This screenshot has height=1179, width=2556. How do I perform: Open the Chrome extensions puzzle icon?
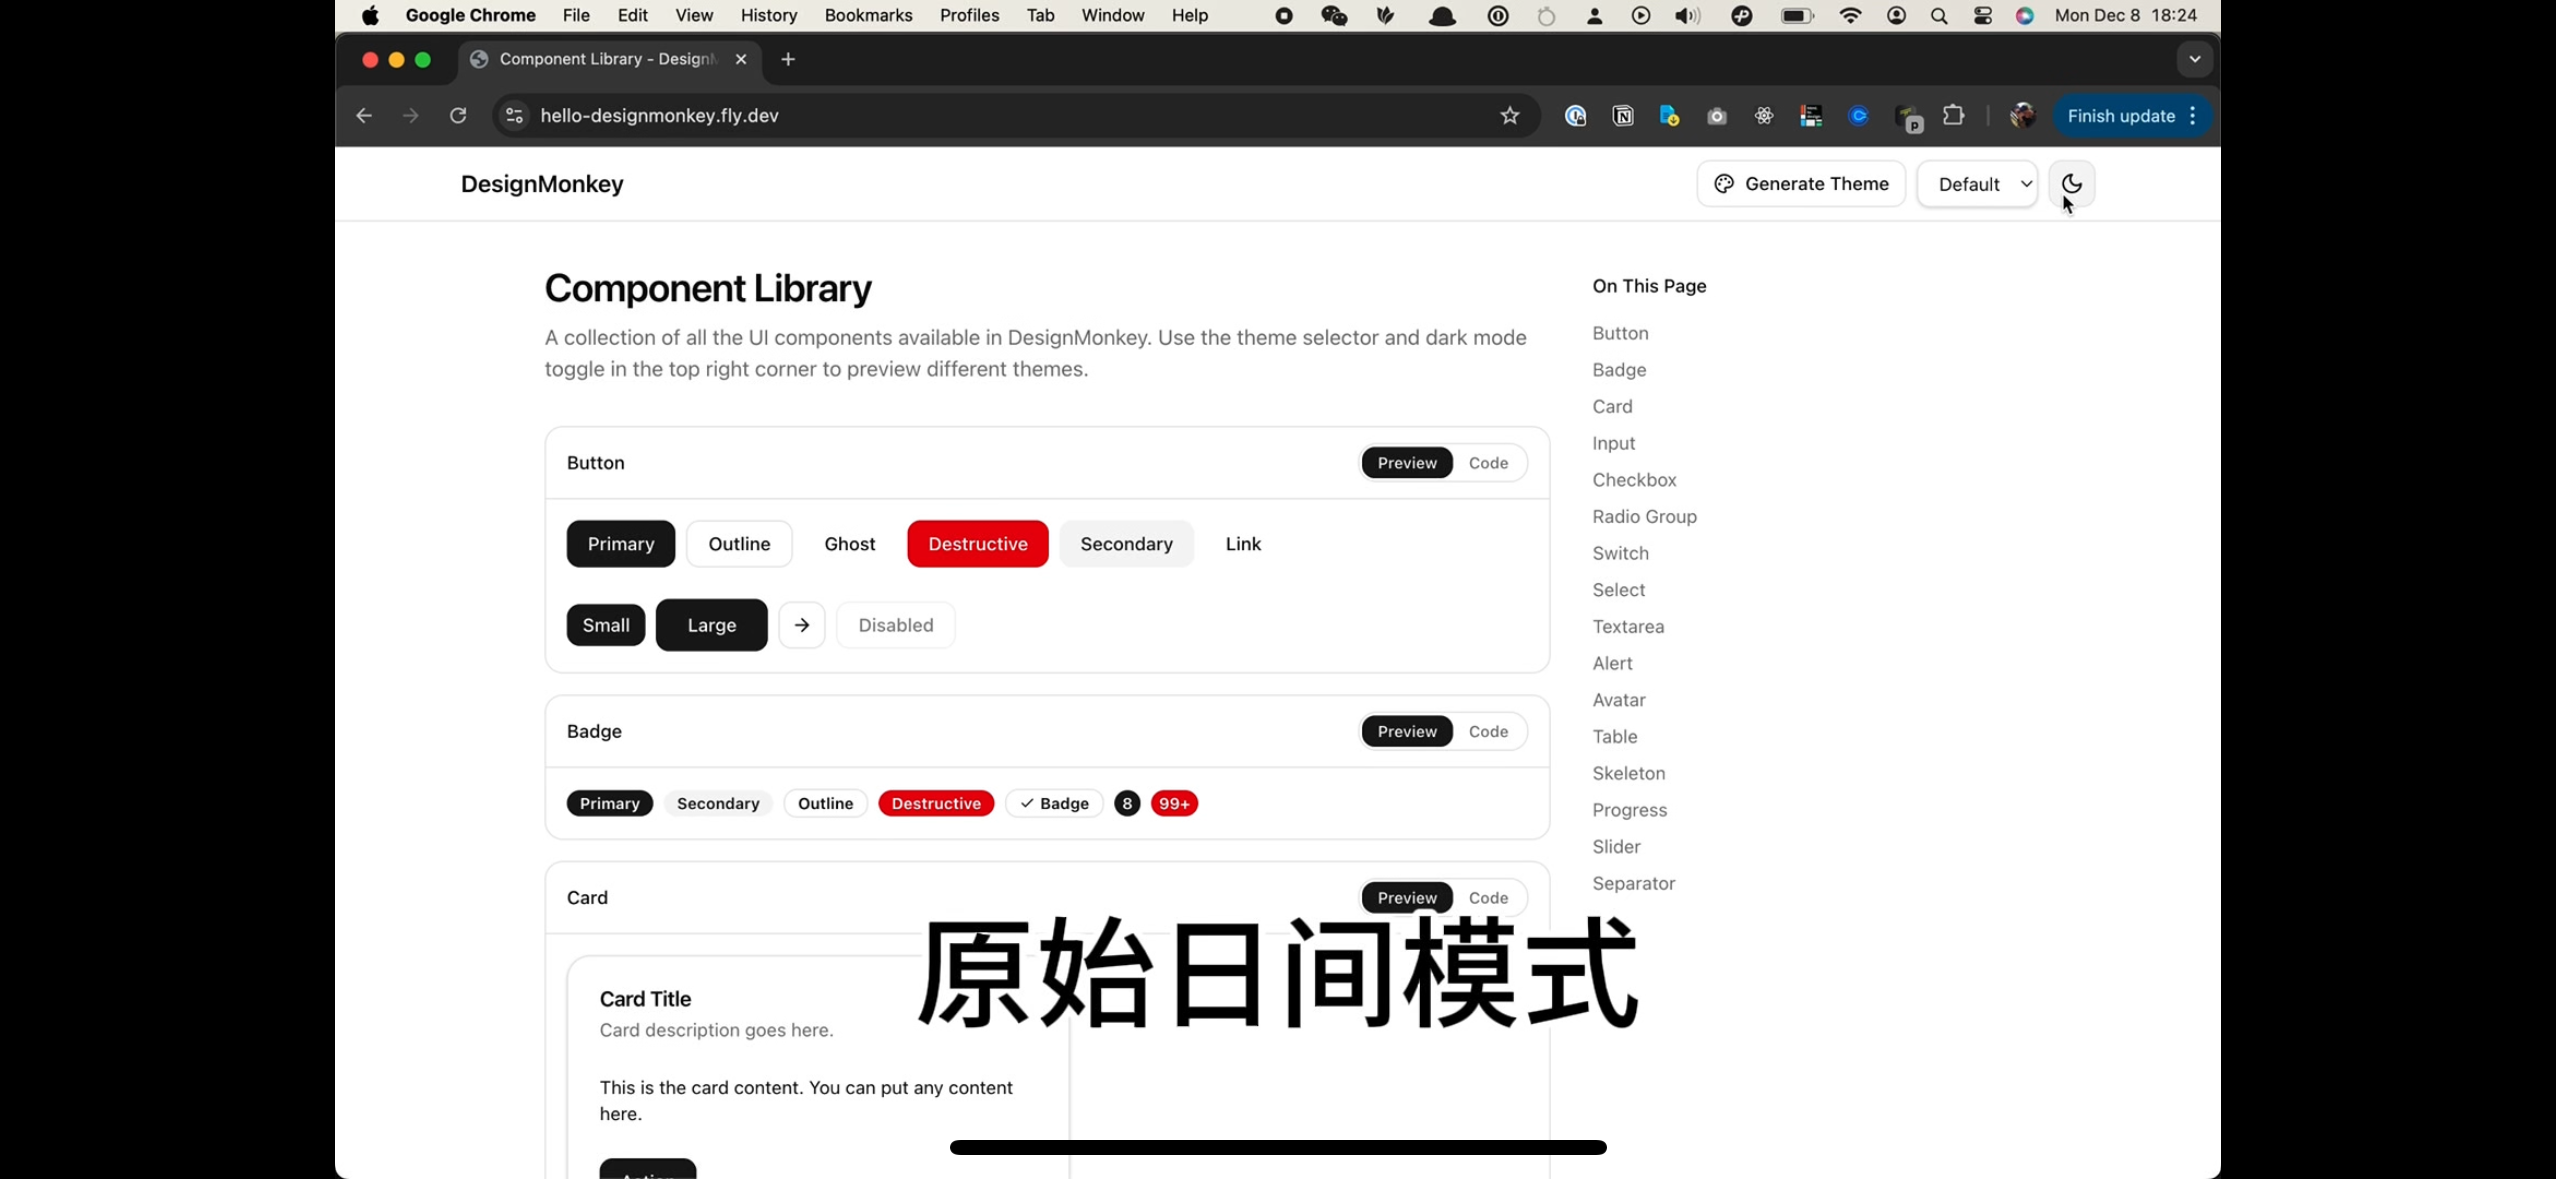click(x=1953, y=116)
